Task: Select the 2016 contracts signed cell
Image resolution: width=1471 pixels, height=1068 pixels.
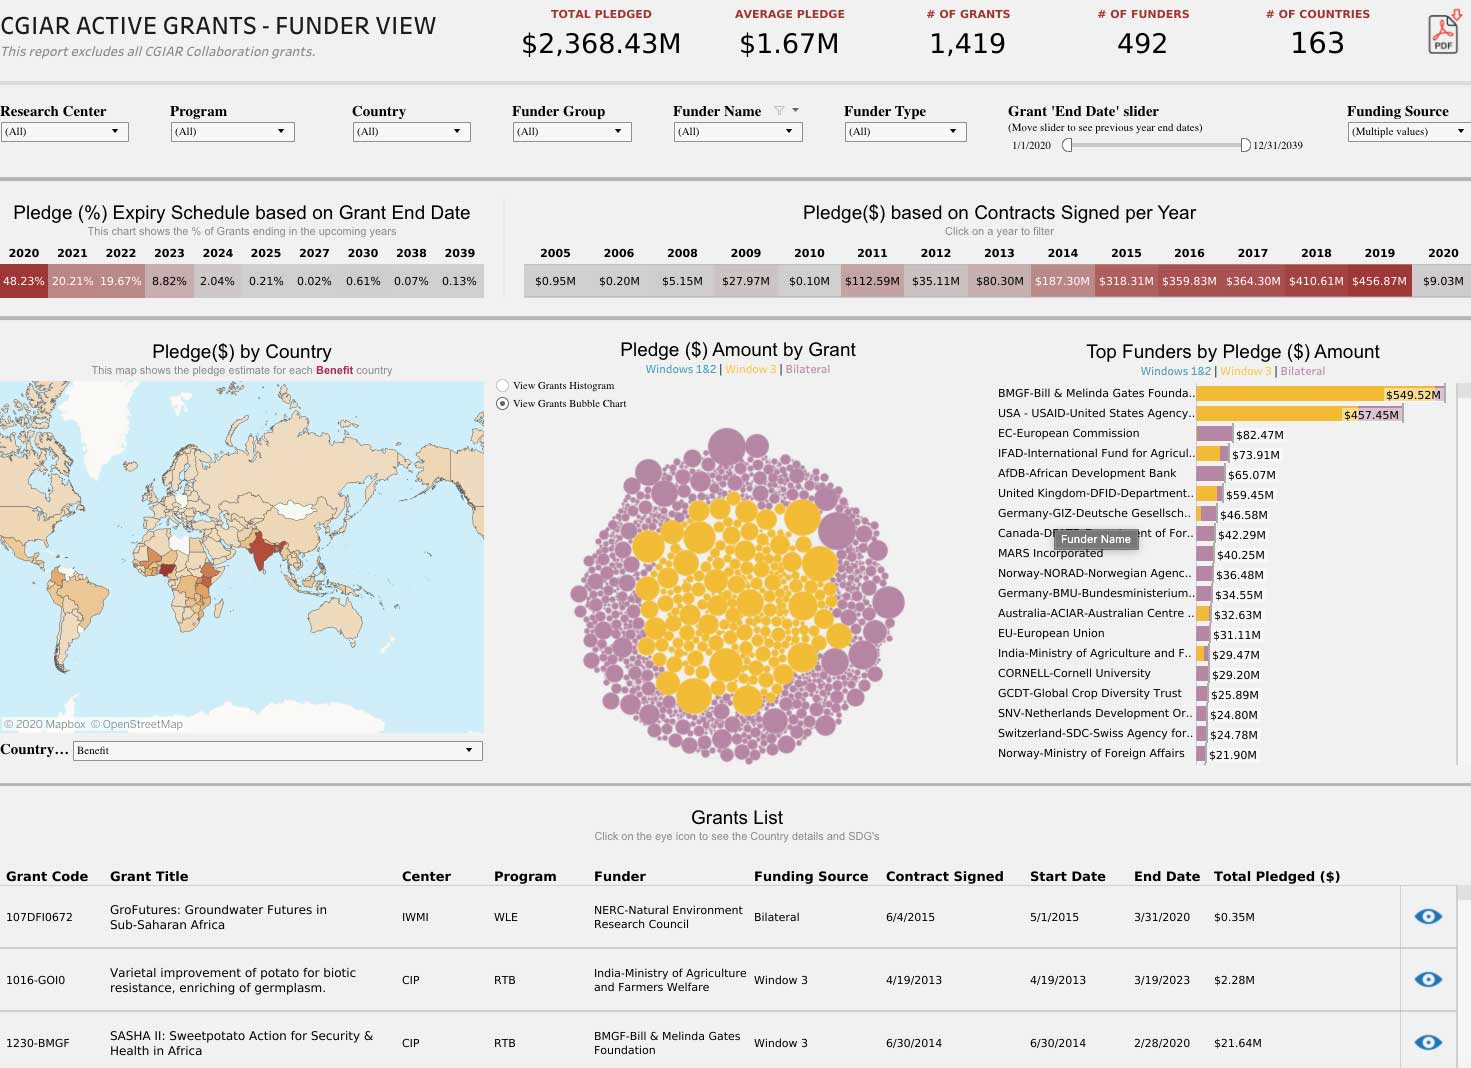Action: point(1189,281)
